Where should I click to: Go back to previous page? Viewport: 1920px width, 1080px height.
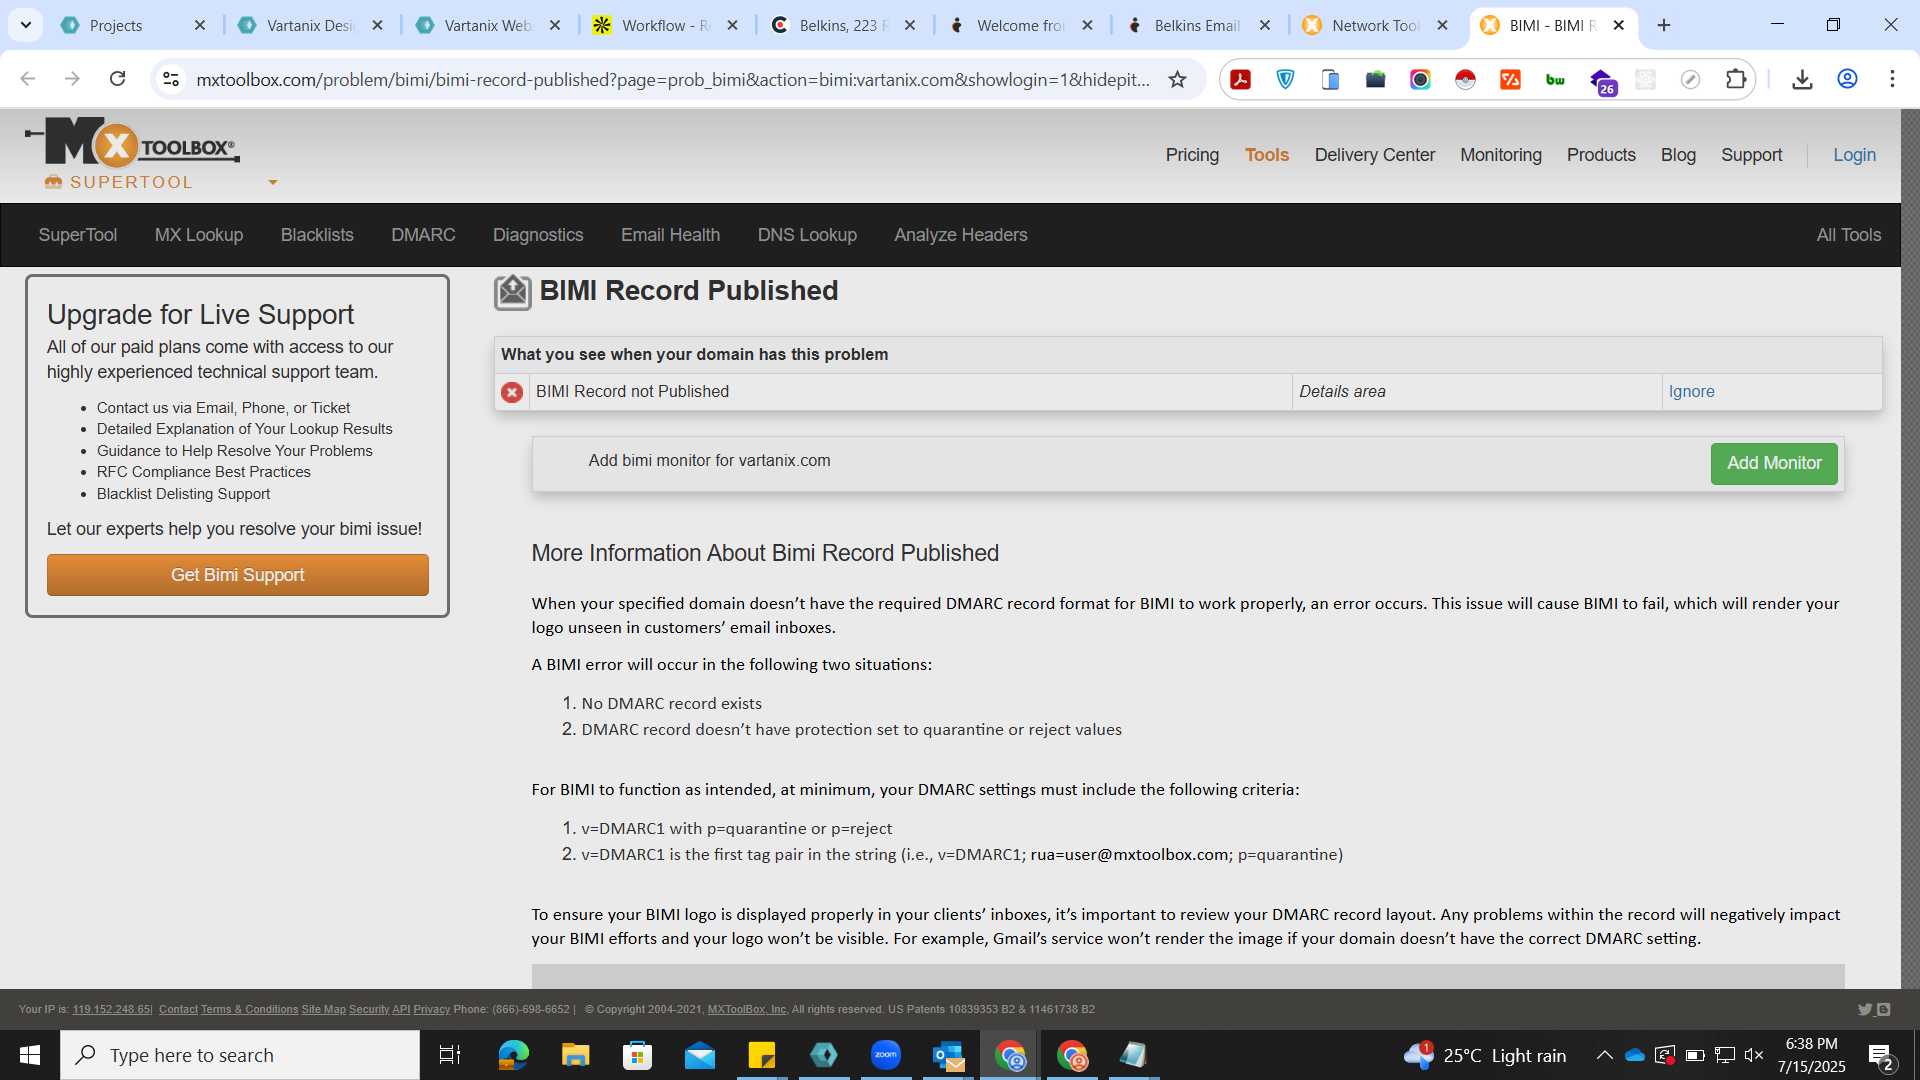click(28, 79)
